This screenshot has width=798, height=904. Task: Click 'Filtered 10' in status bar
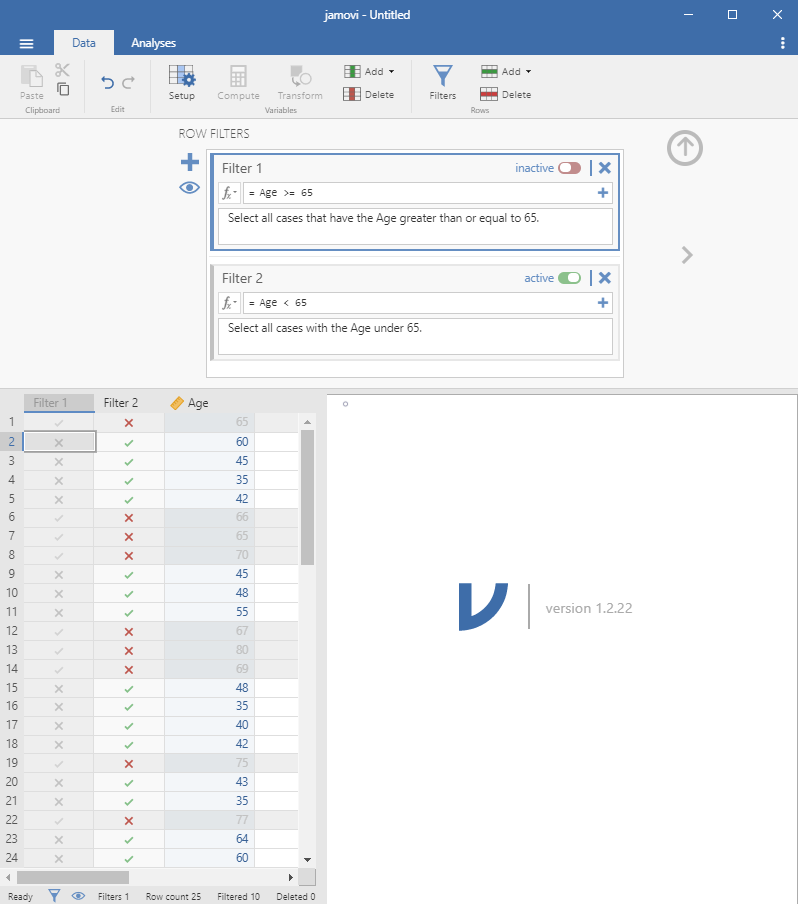pos(239,897)
